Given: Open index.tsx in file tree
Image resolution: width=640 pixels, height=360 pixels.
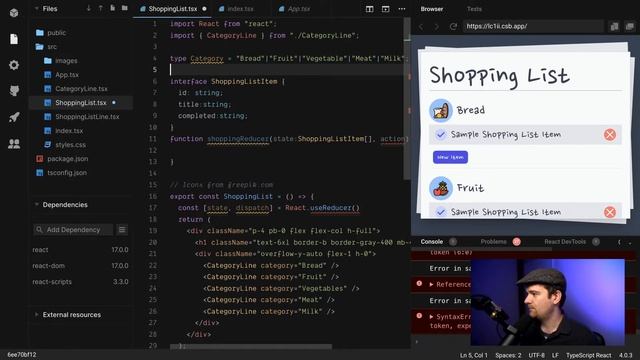Looking at the screenshot, I should click(x=69, y=131).
